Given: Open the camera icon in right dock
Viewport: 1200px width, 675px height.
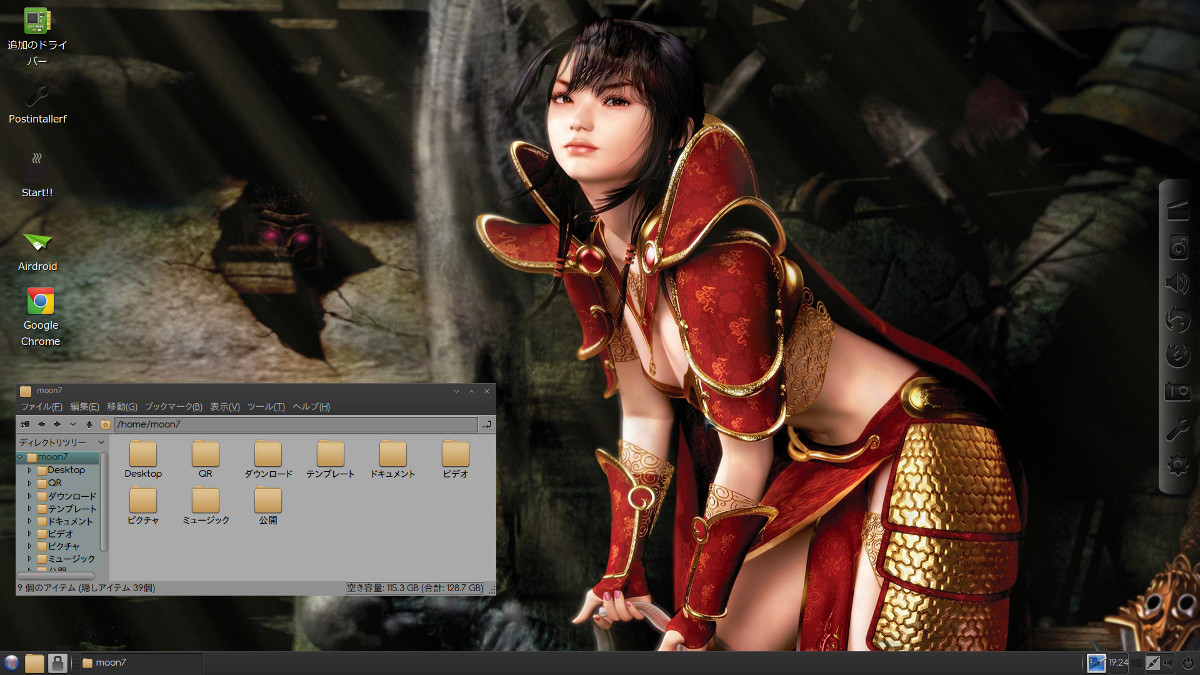Looking at the screenshot, I should coord(1178,392).
